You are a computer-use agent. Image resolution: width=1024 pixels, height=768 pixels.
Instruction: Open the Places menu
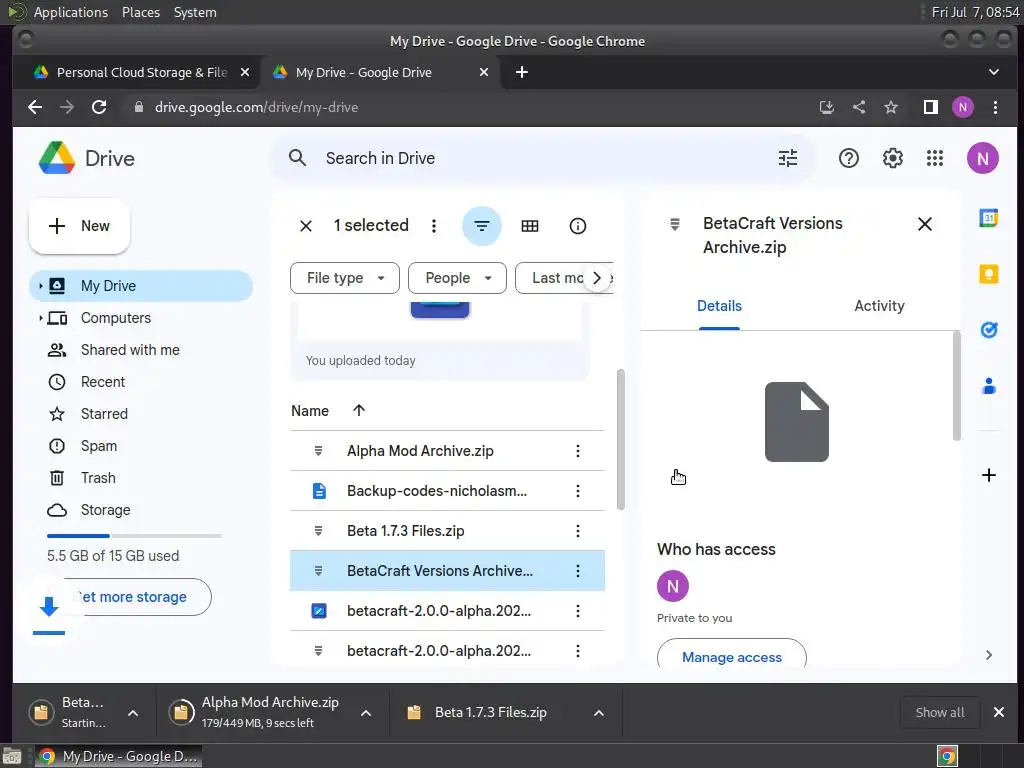pyautogui.click(x=140, y=12)
